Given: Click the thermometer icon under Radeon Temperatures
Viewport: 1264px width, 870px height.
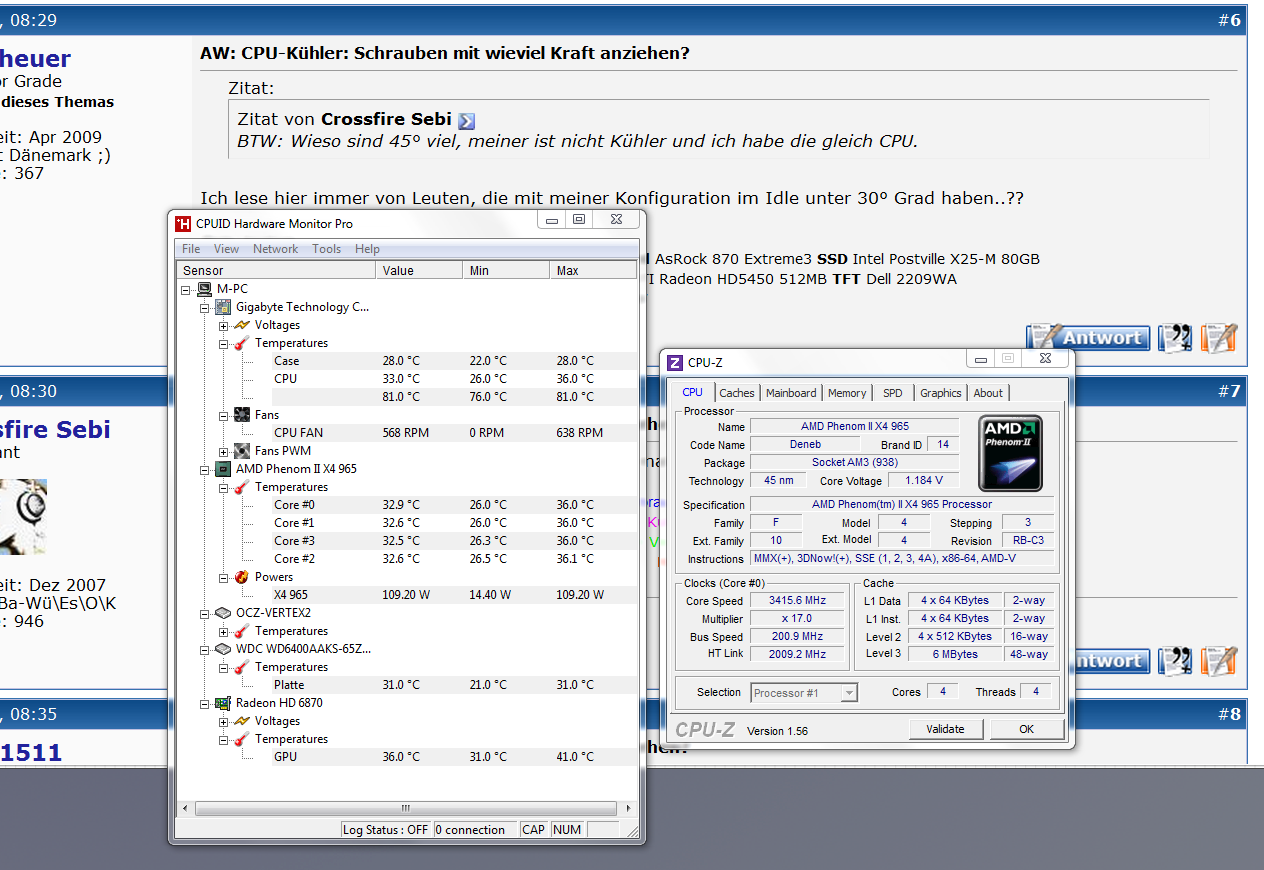Looking at the screenshot, I should tap(241, 739).
